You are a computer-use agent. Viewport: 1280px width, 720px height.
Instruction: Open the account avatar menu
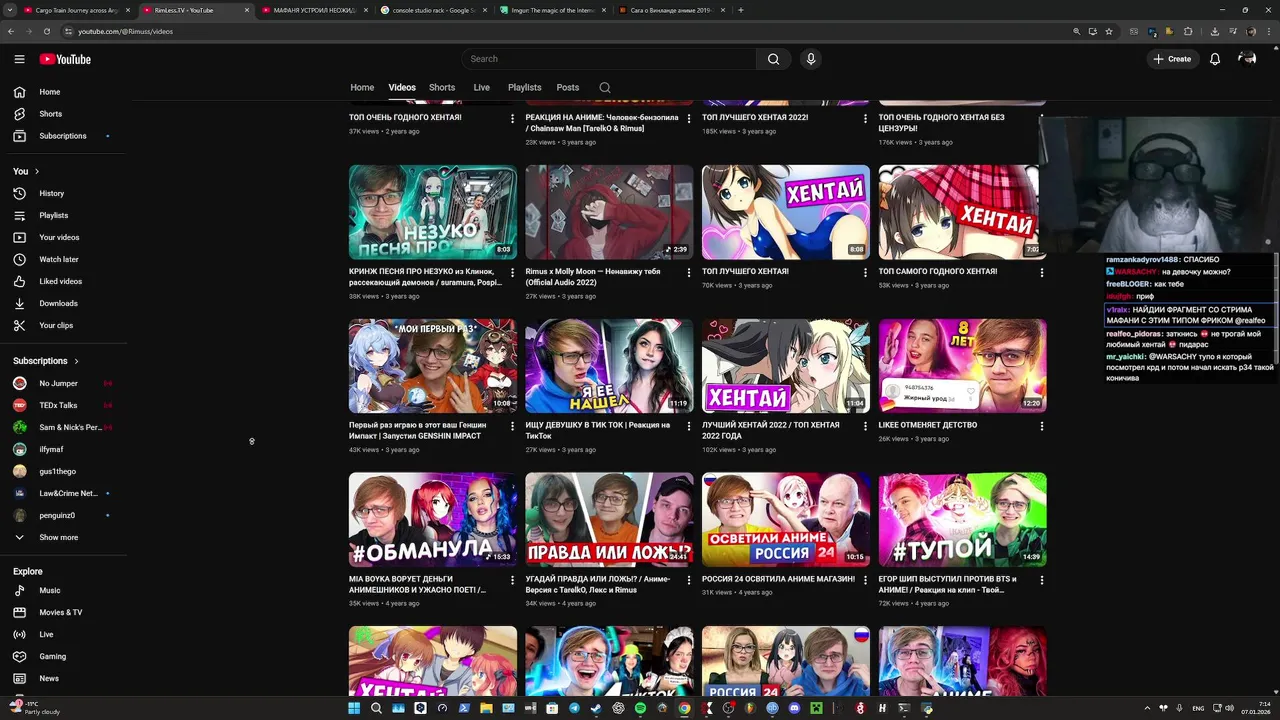coord(1247,59)
